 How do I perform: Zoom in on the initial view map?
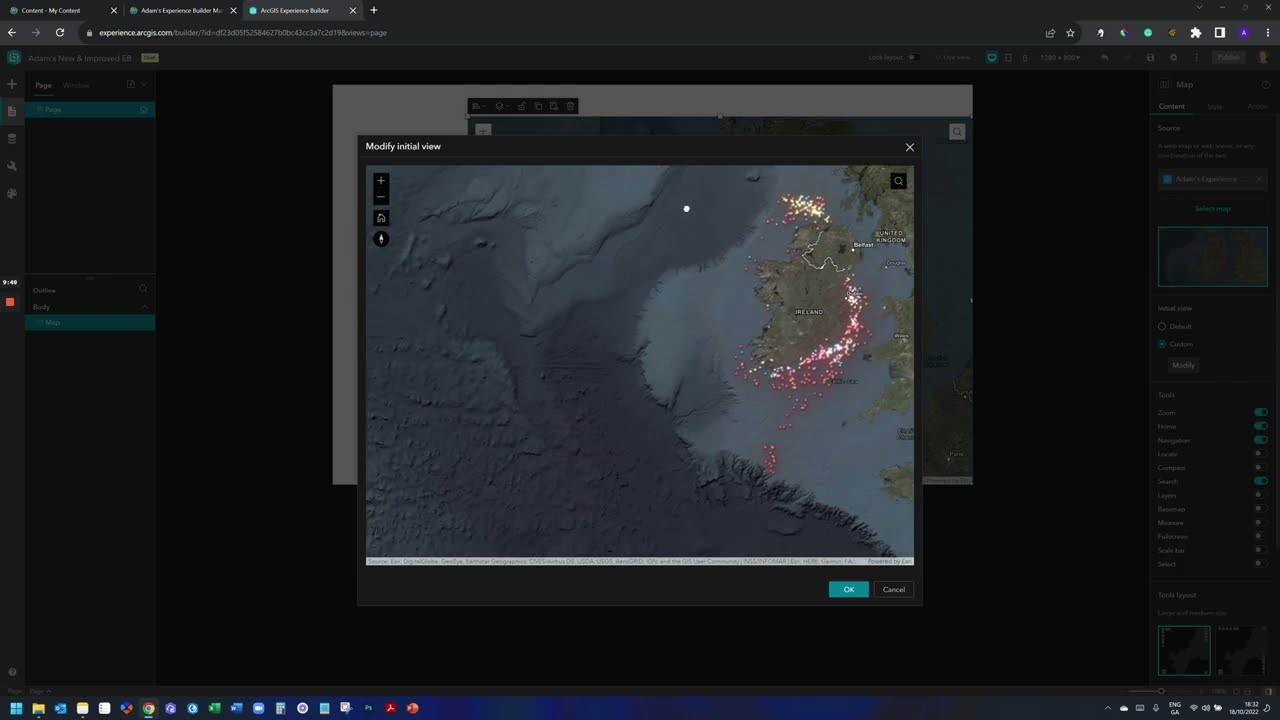pyautogui.click(x=380, y=181)
